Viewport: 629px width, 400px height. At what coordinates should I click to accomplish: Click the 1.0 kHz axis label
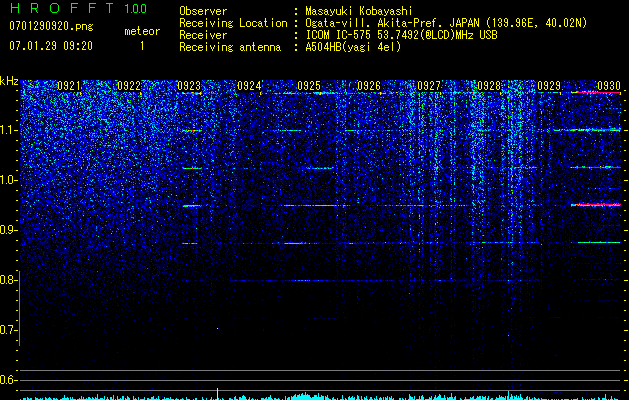click(x=9, y=180)
